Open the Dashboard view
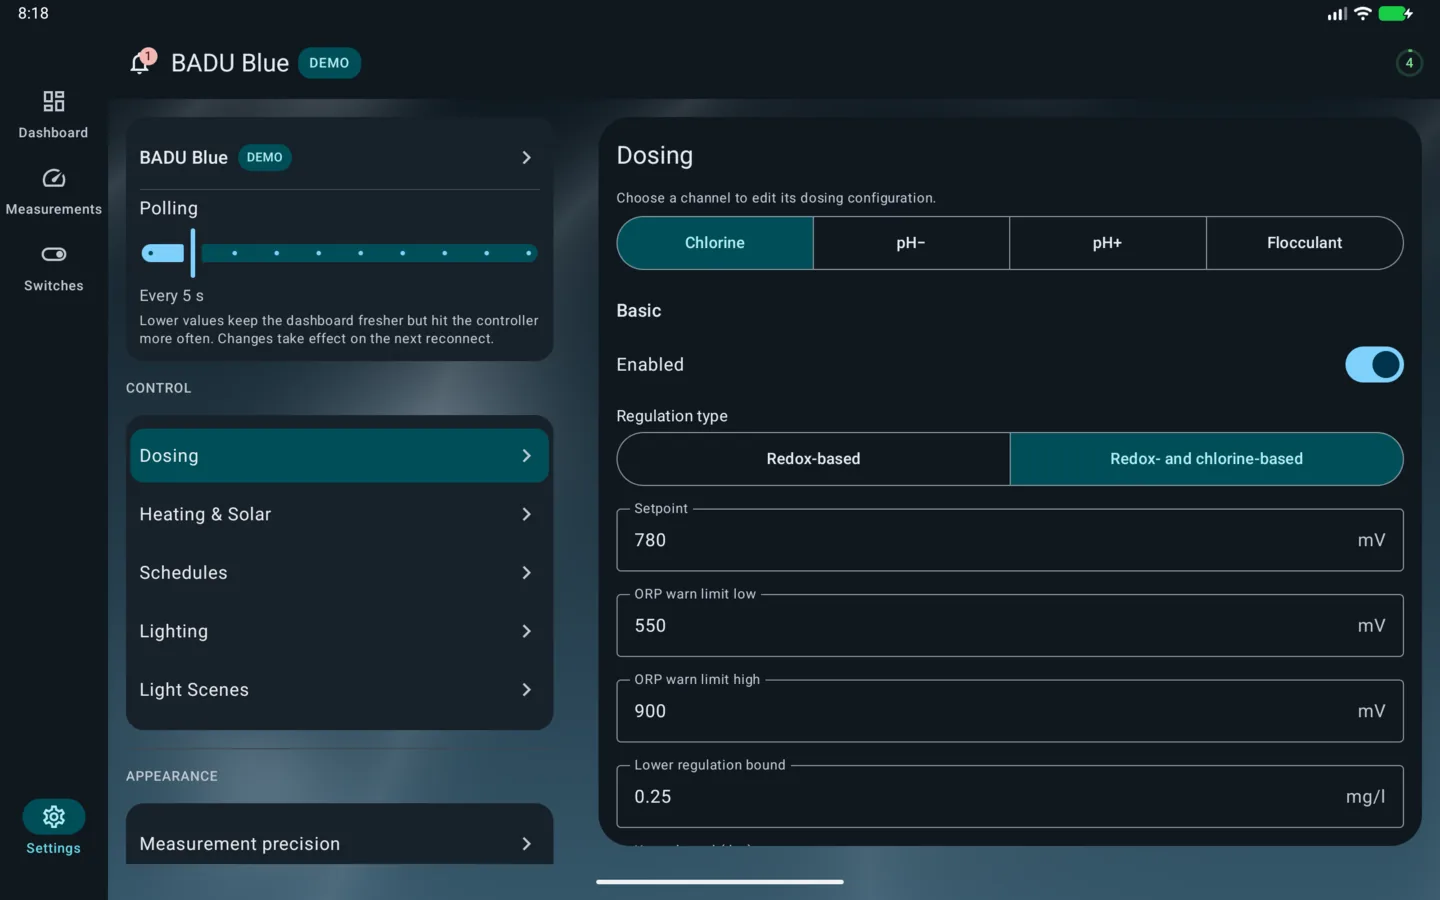This screenshot has height=900, width=1440. (53, 115)
